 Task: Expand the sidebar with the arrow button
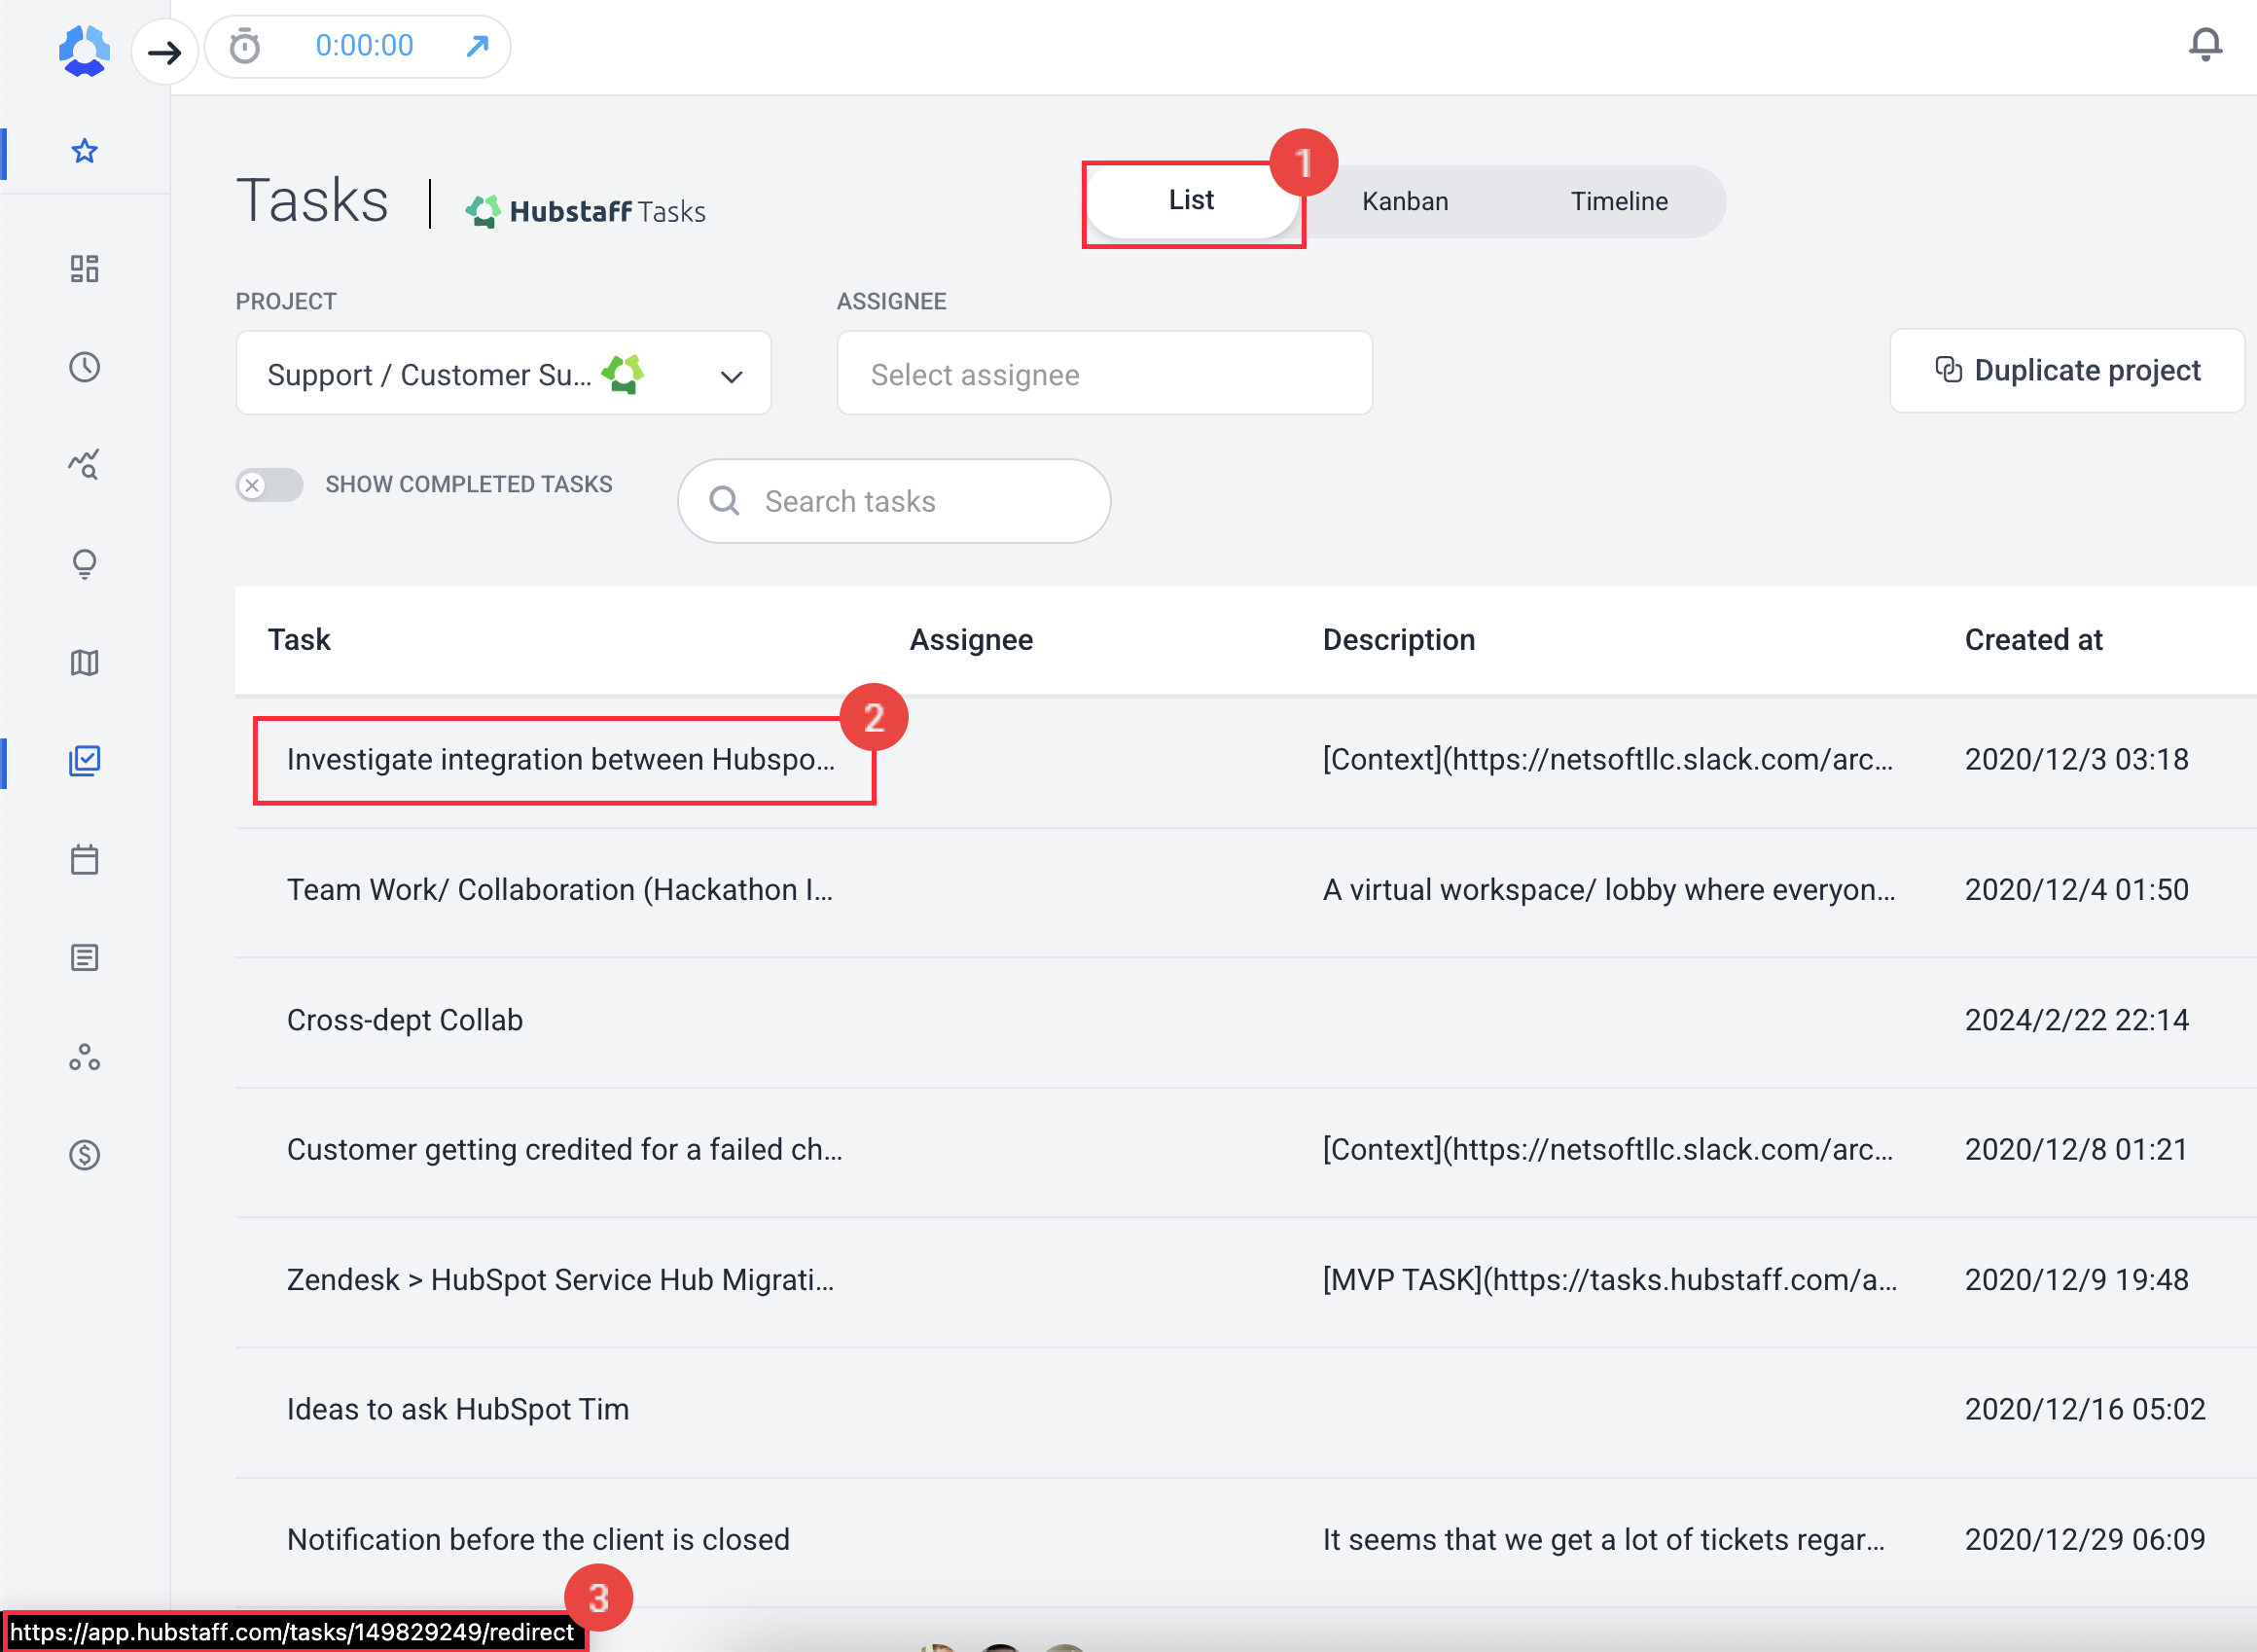coord(164,51)
